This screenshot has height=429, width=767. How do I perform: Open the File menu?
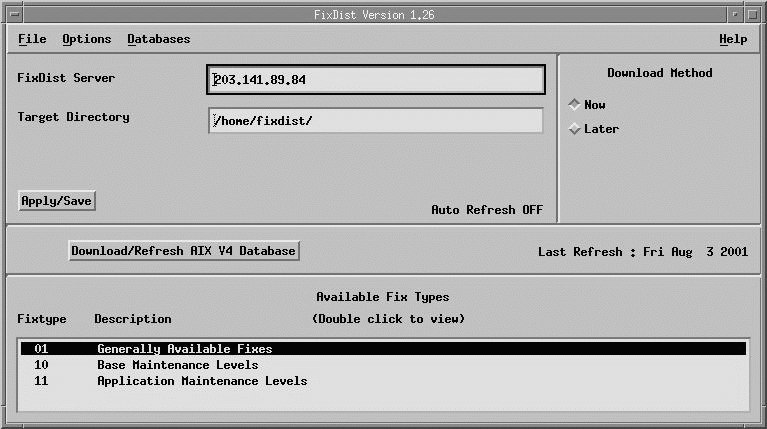coord(32,39)
